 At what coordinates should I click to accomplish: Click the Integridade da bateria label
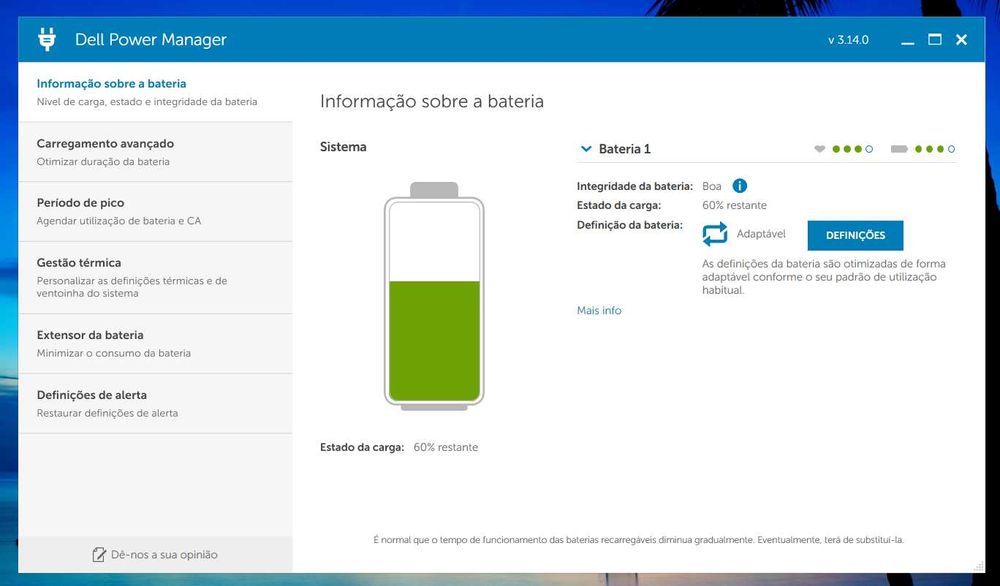pos(635,186)
